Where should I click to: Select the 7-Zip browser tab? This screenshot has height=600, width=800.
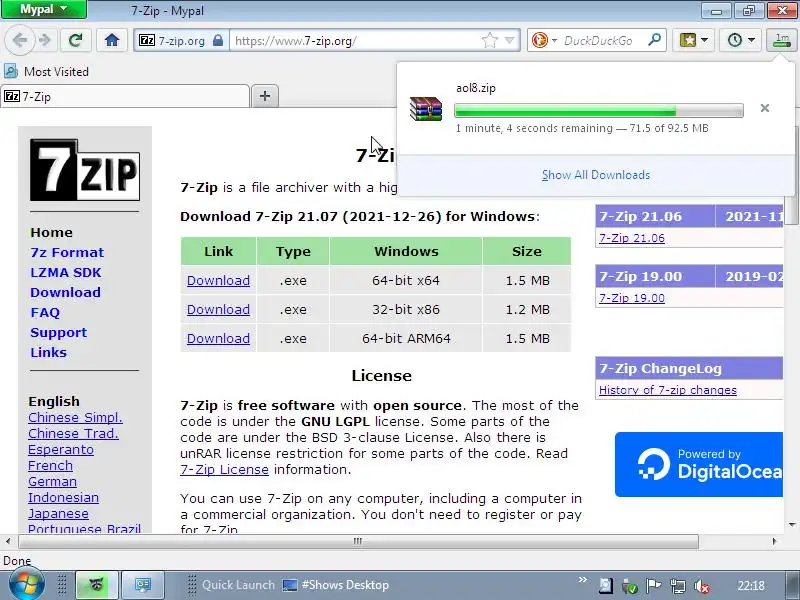(125, 96)
